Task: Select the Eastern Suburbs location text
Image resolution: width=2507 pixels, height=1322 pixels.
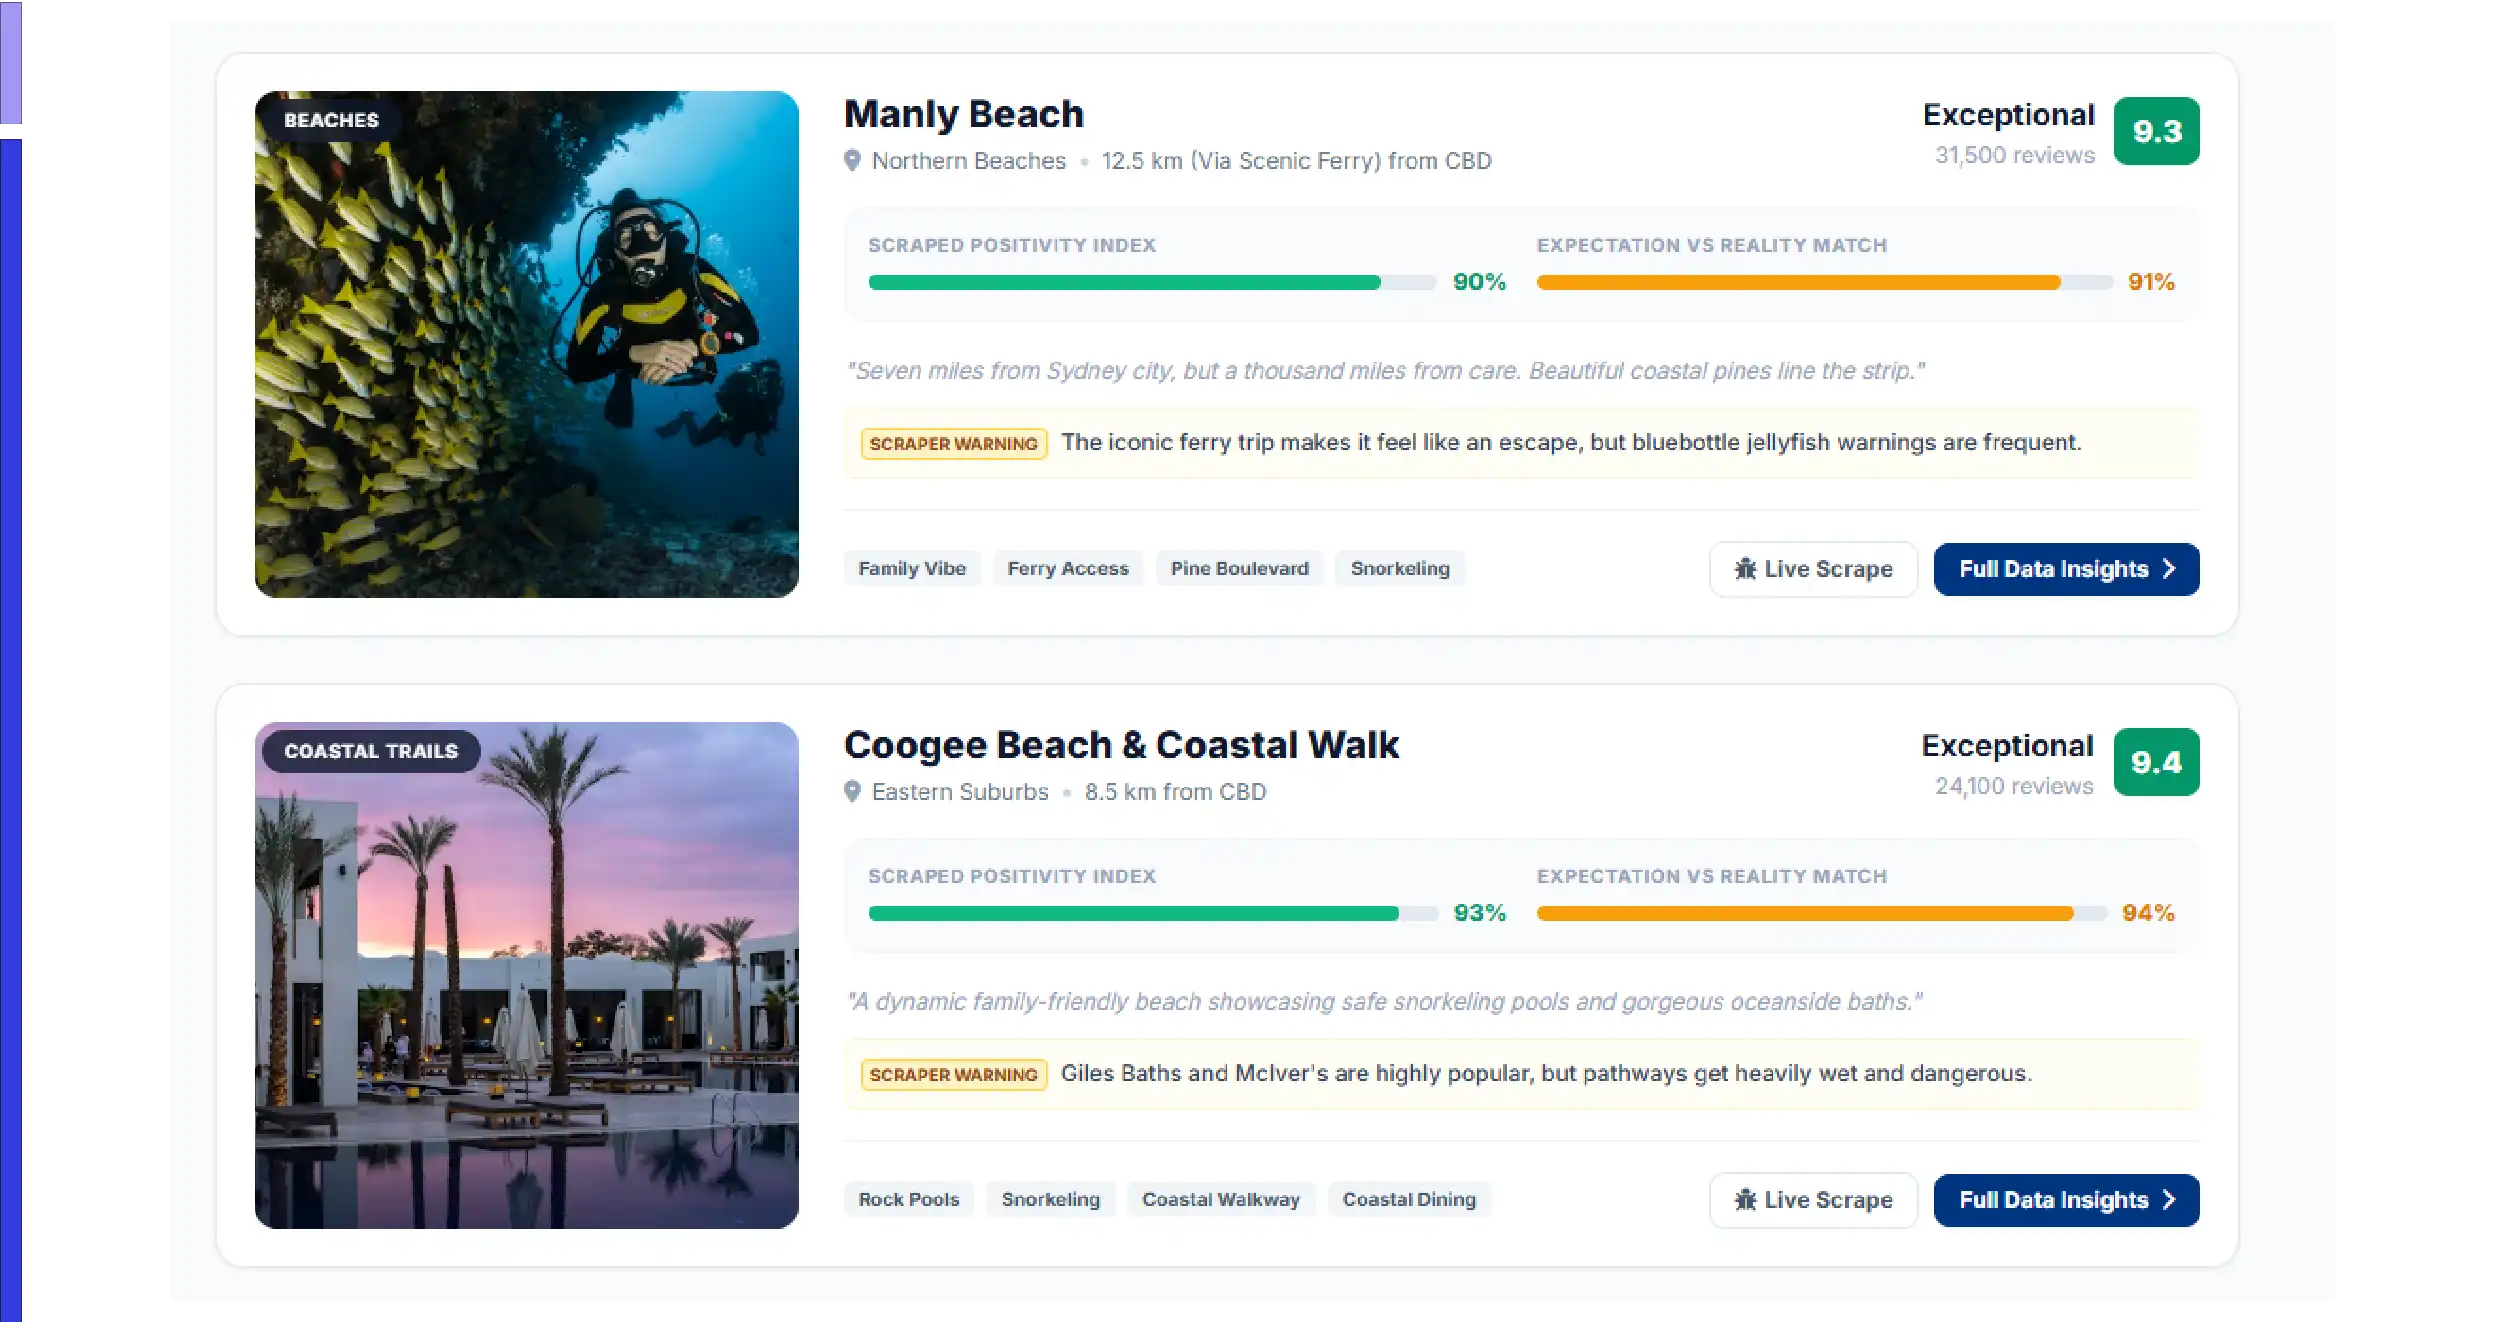Action: tap(960, 792)
